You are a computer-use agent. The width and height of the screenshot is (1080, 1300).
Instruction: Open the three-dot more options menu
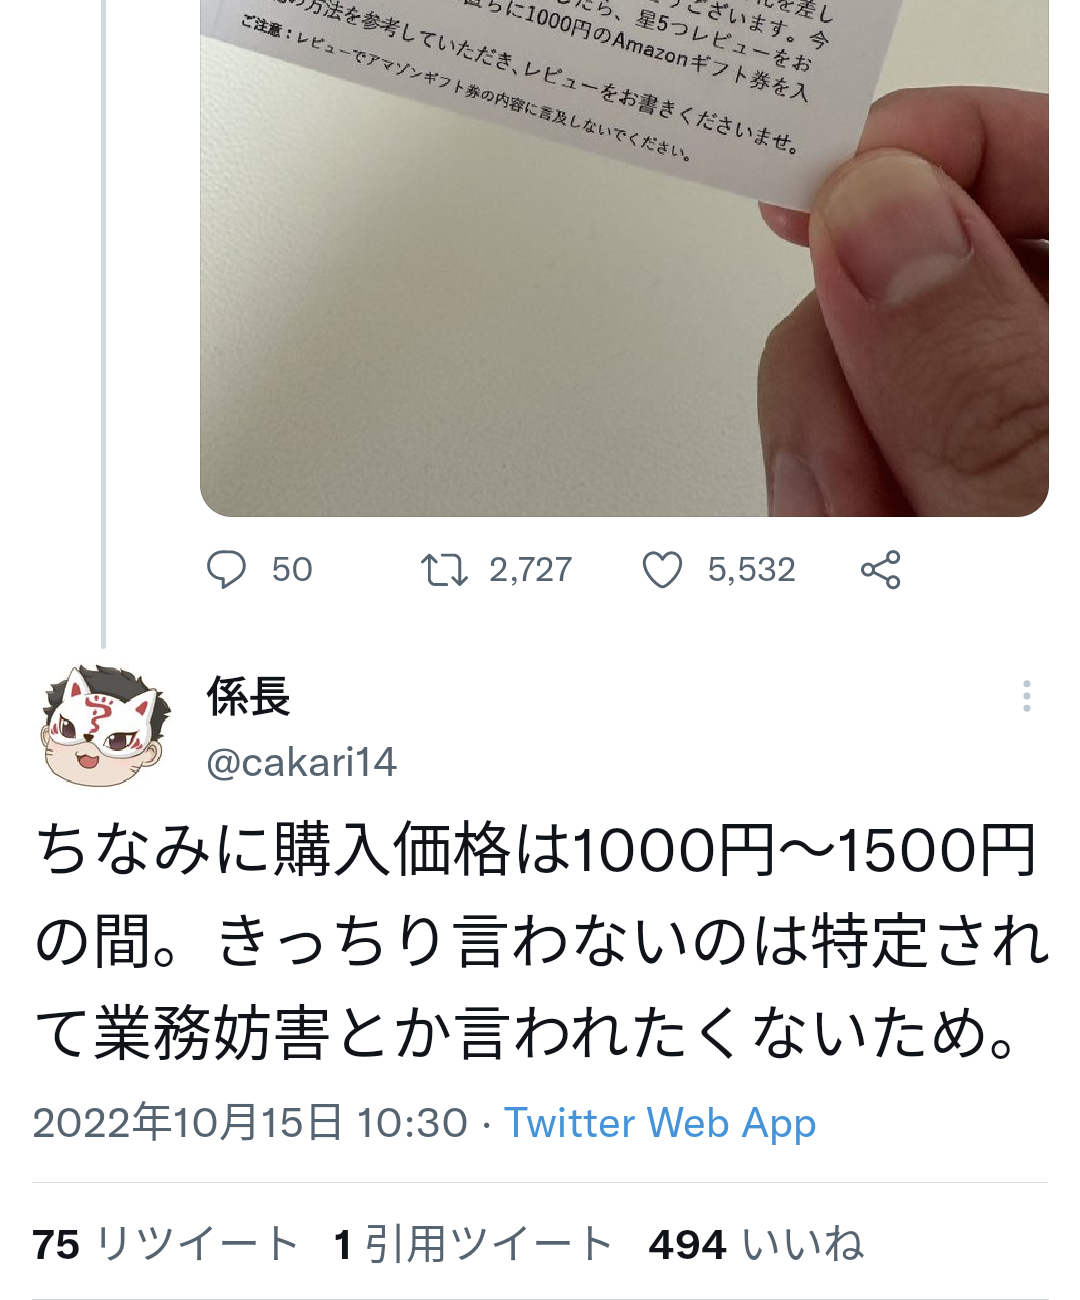(1027, 696)
